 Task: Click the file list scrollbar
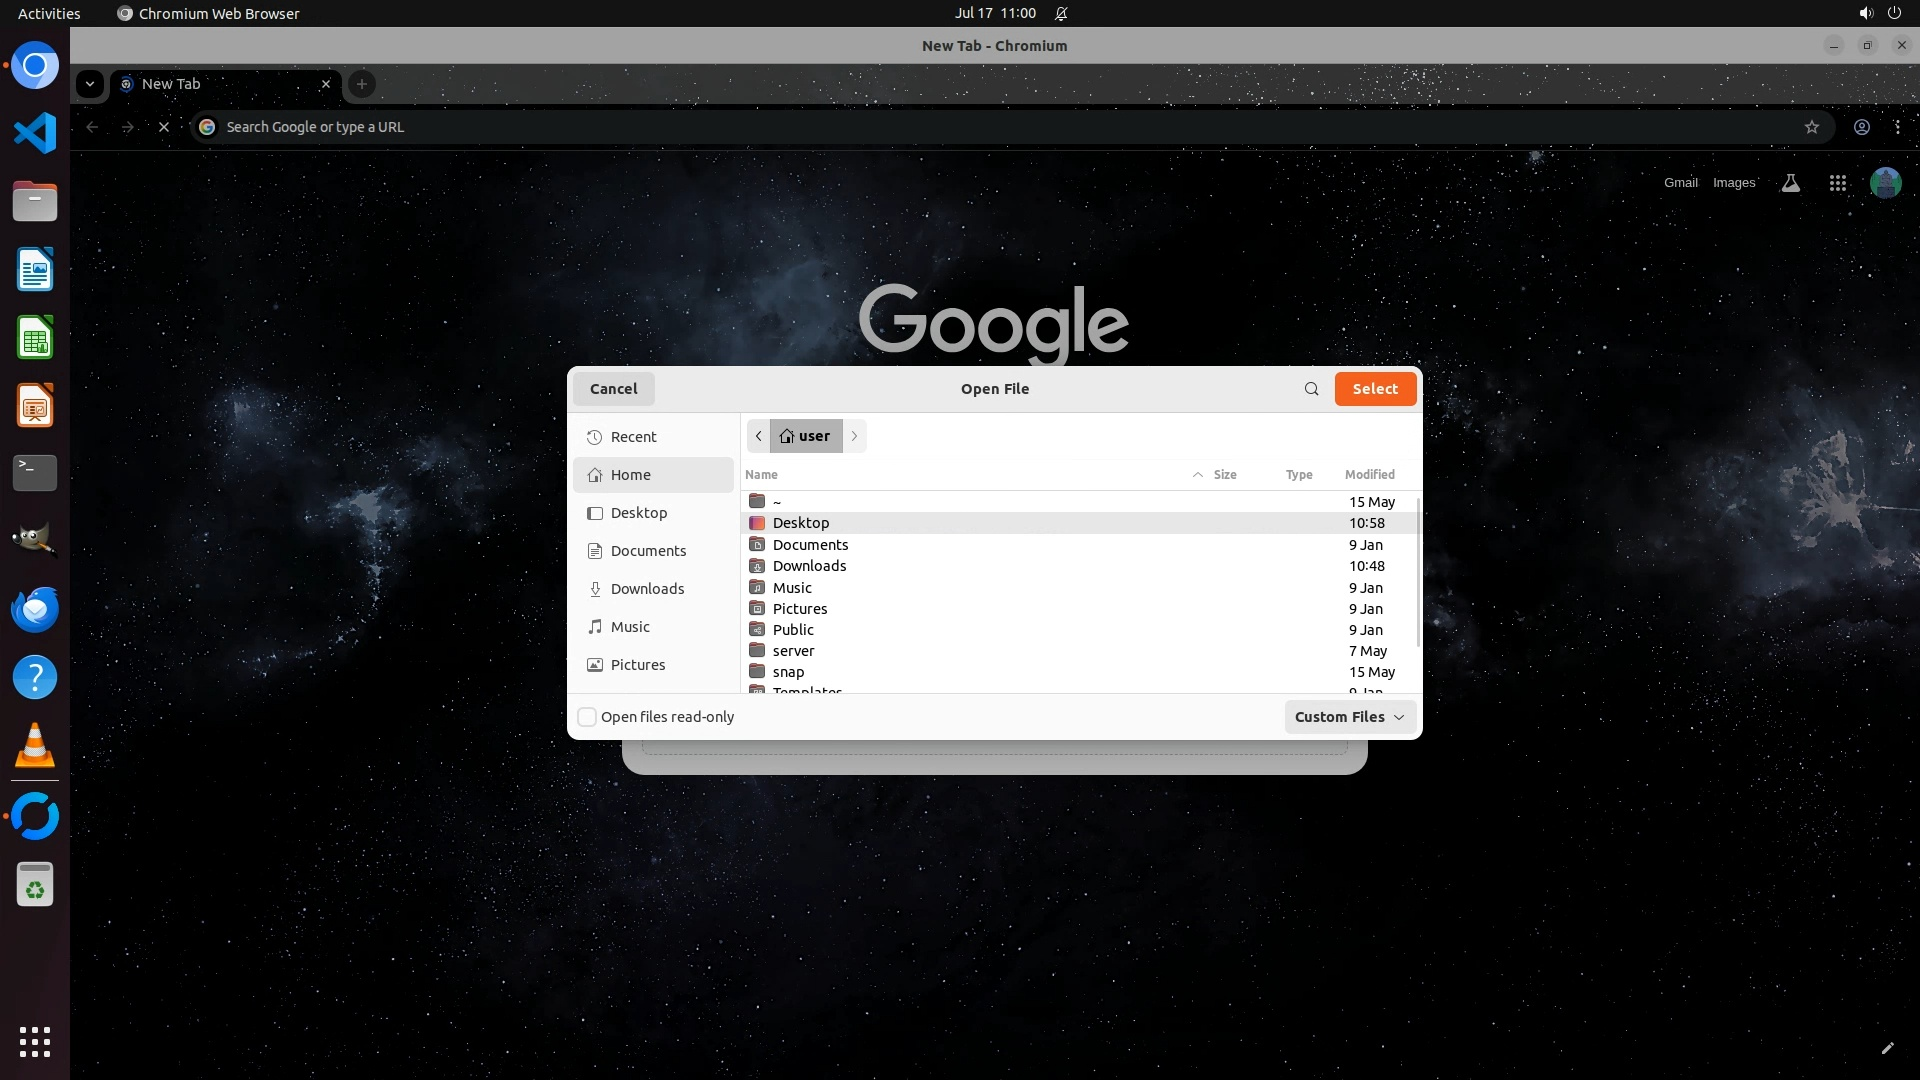pos(1418,570)
